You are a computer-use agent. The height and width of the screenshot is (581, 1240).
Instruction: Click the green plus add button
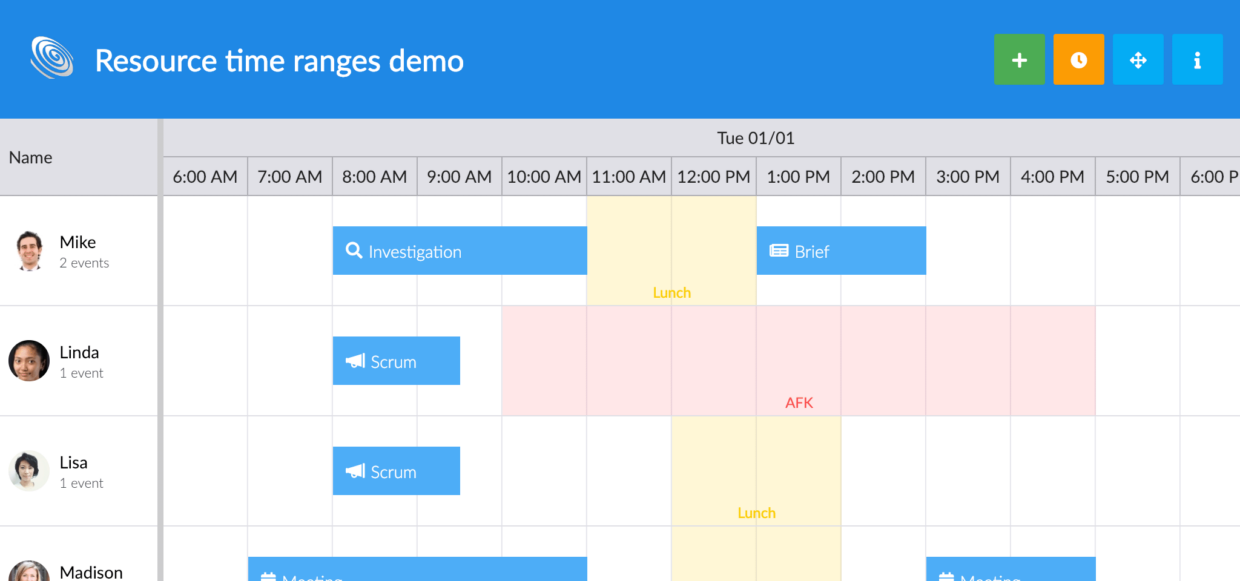click(x=1019, y=60)
